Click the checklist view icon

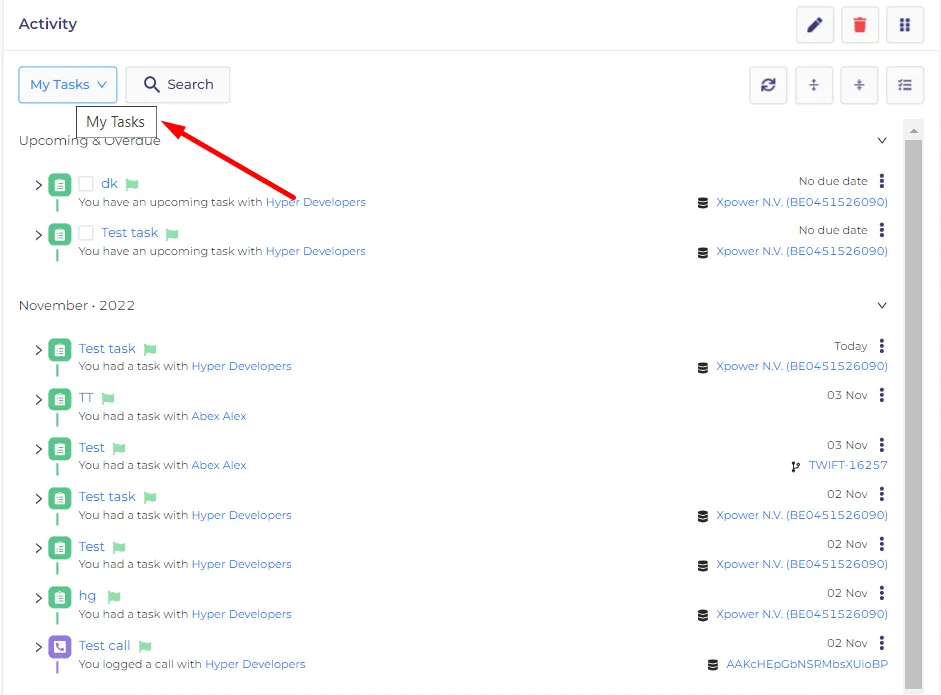[904, 85]
